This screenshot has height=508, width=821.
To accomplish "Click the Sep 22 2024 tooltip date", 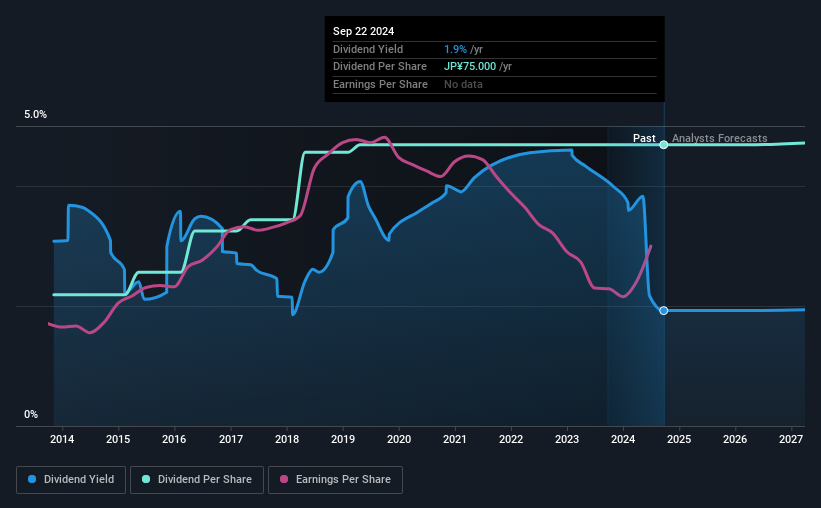I will pos(363,31).
